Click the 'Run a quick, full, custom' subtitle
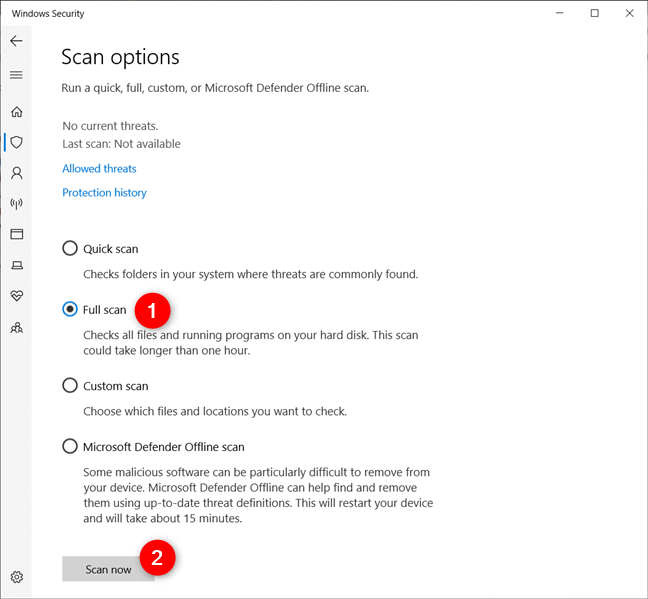The width and height of the screenshot is (648, 599). [215, 88]
